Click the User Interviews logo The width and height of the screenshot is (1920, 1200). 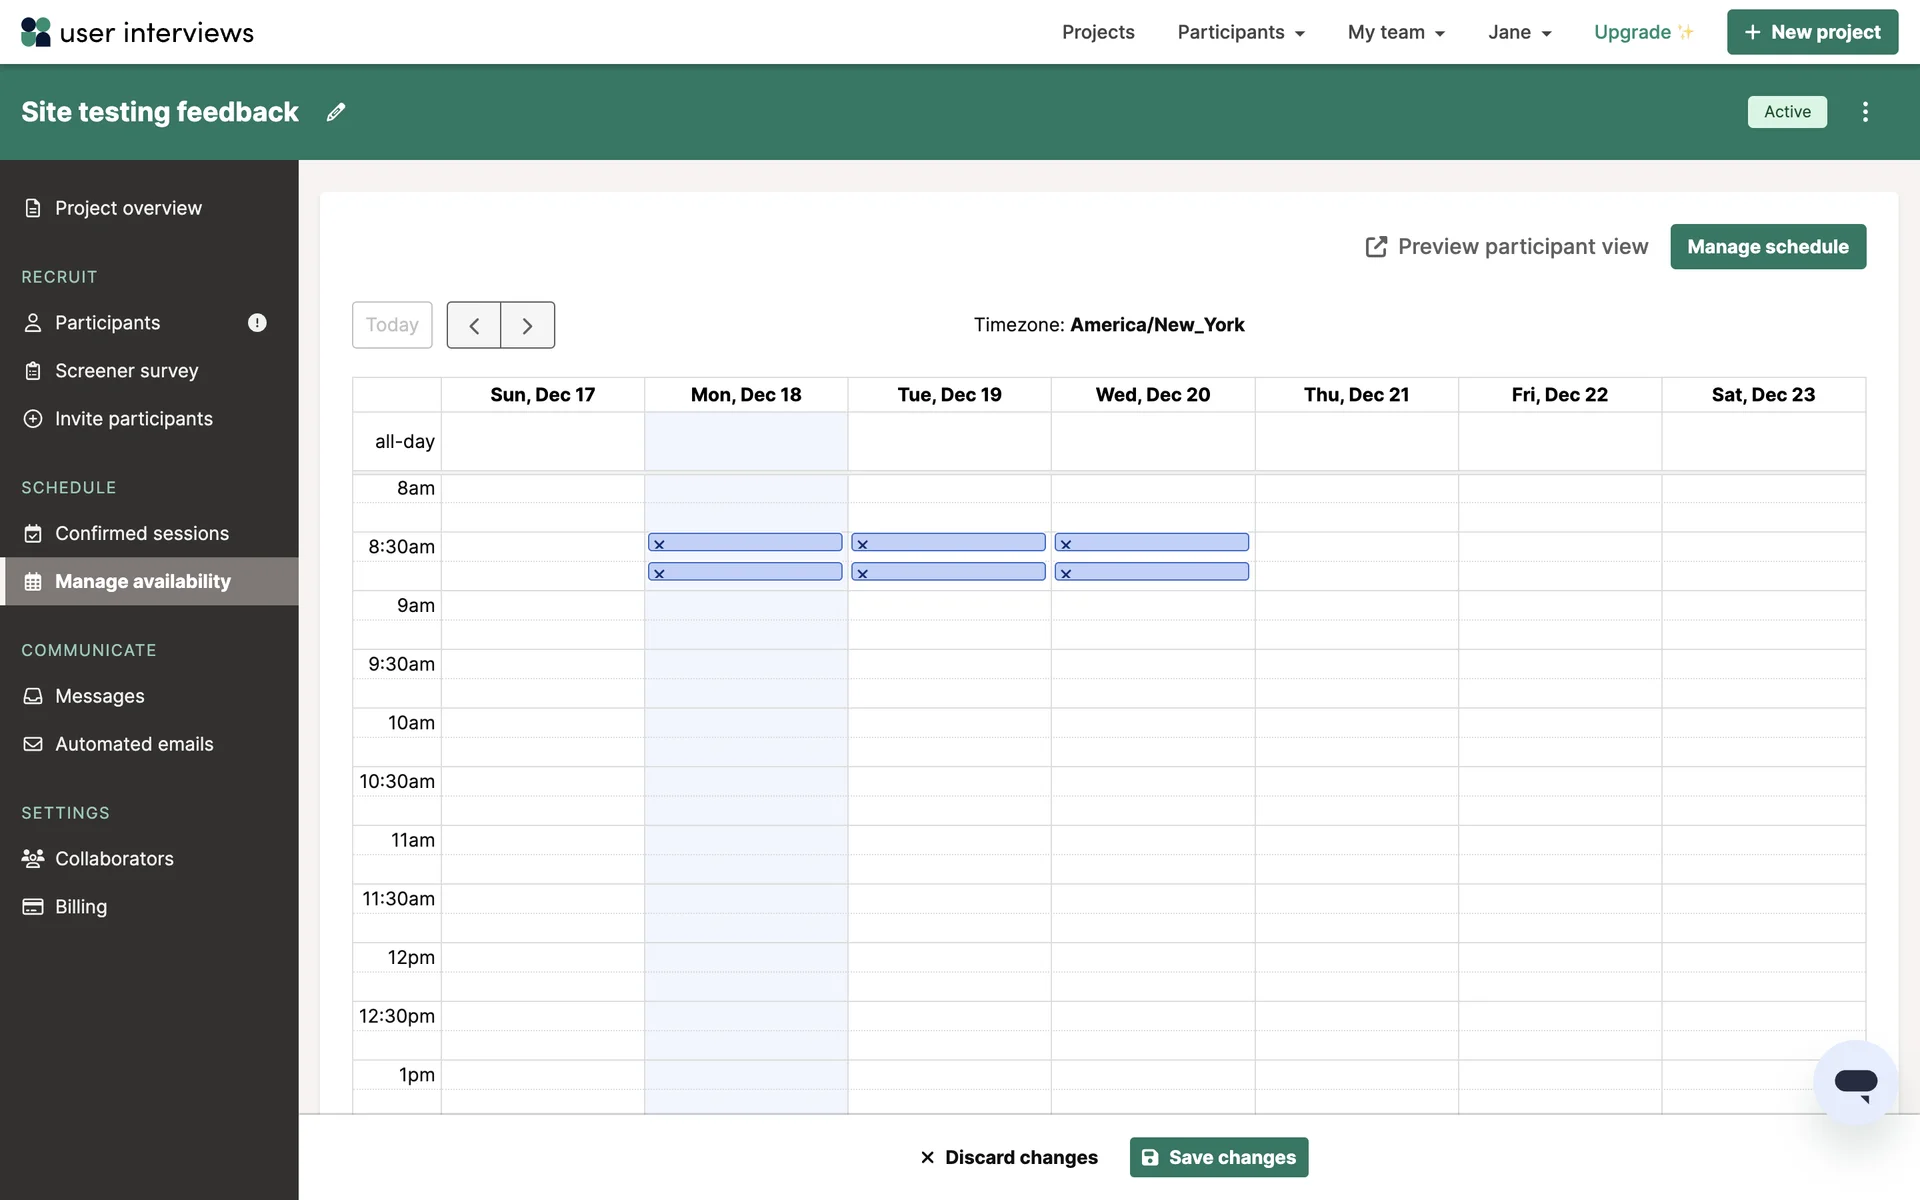[x=137, y=32]
